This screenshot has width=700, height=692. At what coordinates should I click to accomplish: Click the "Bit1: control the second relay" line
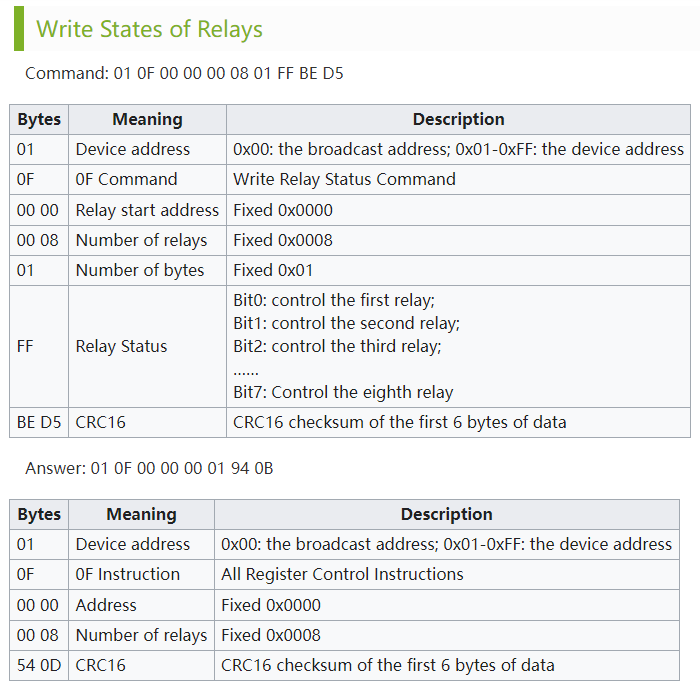[x=346, y=323]
